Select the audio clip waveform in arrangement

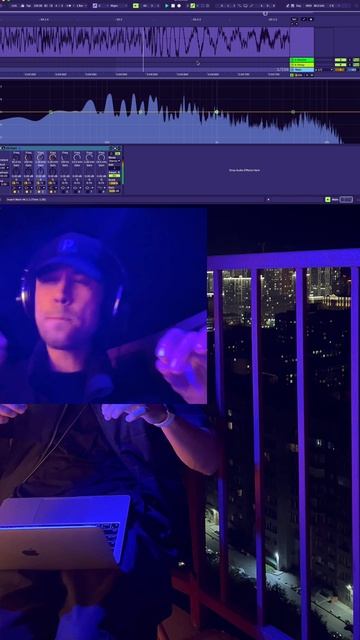point(144,42)
